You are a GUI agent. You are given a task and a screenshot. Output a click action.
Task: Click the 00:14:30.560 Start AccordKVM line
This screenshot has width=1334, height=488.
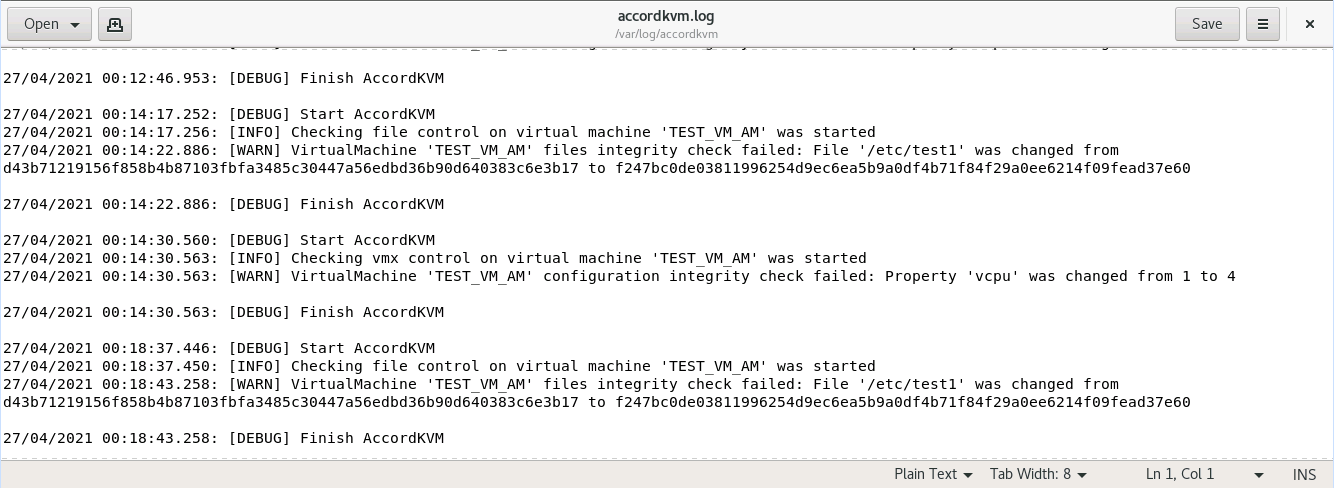coord(219,240)
